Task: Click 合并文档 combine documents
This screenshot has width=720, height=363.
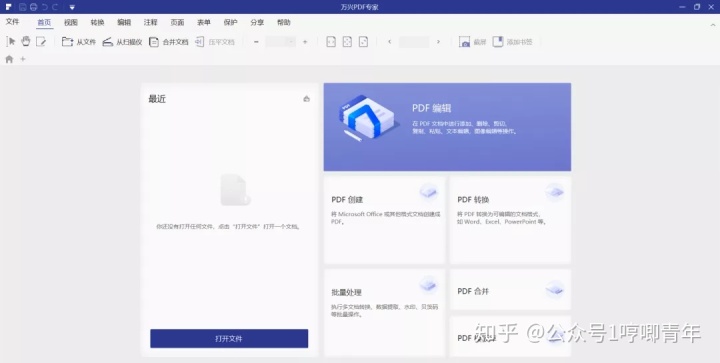Action: click(169, 42)
